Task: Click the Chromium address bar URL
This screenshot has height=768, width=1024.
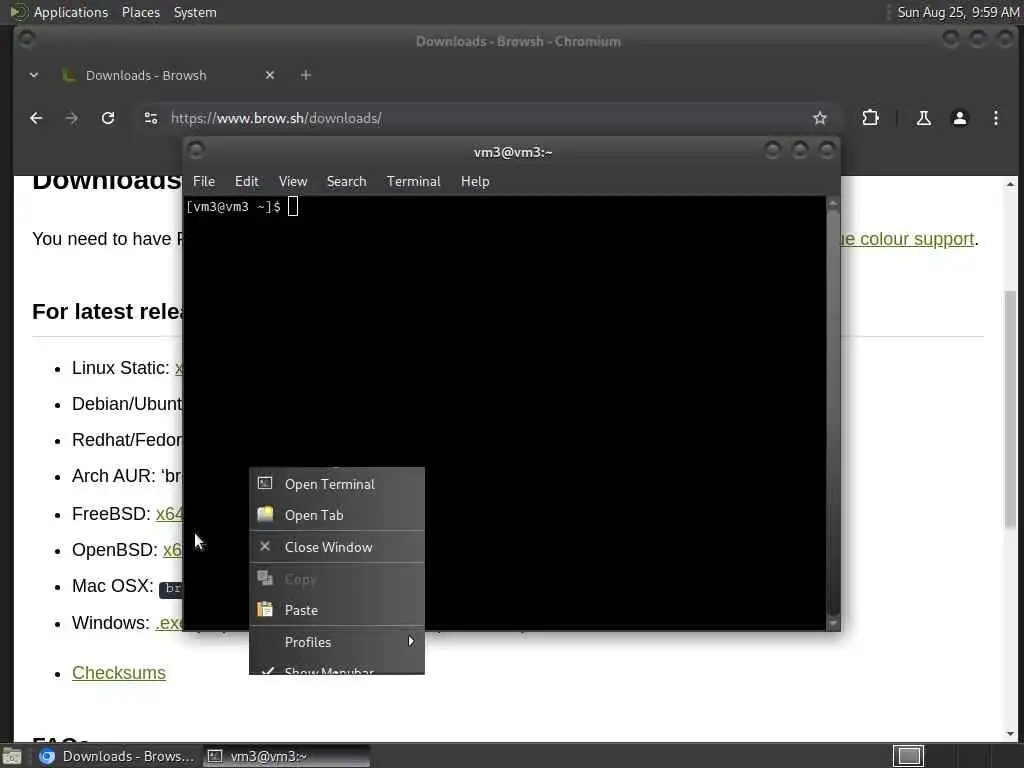Action: click(276, 118)
